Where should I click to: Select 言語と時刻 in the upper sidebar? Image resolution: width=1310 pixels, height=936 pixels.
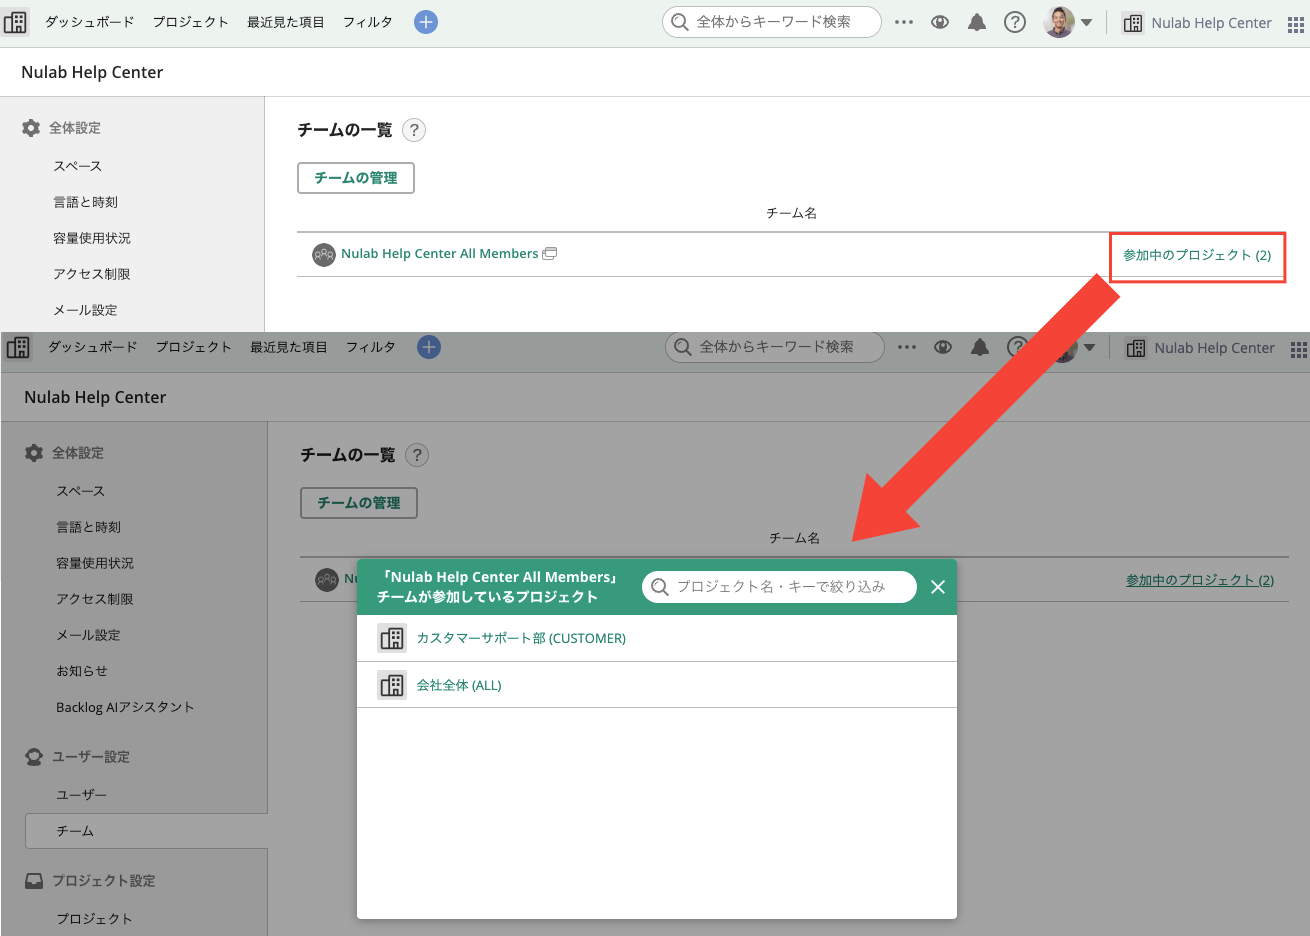[x=86, y=202]
